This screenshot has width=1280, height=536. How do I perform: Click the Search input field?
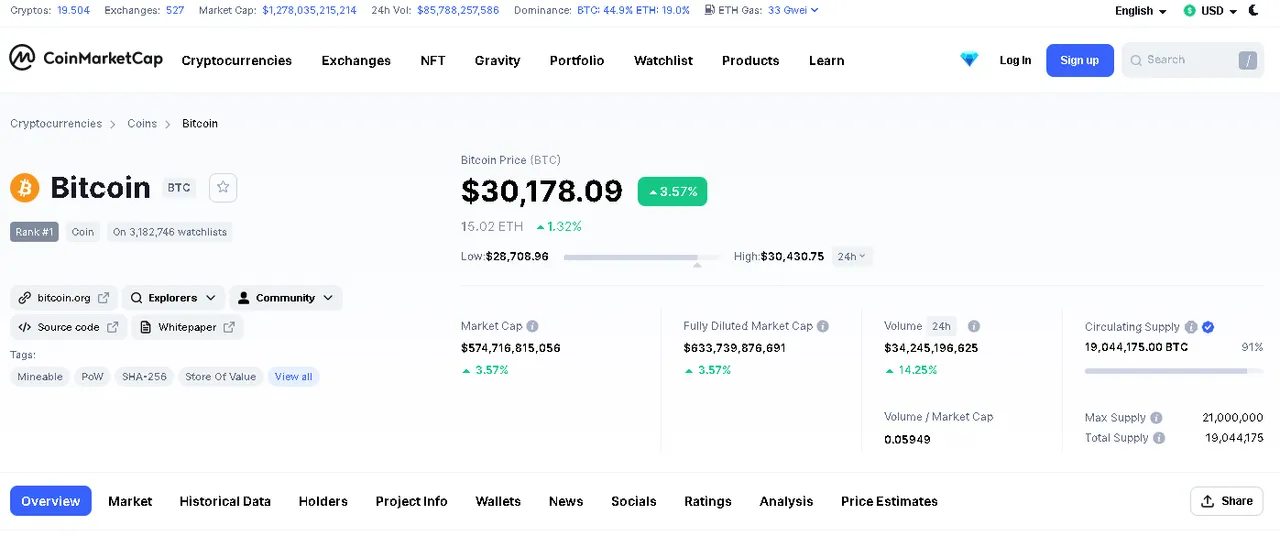1193,60
